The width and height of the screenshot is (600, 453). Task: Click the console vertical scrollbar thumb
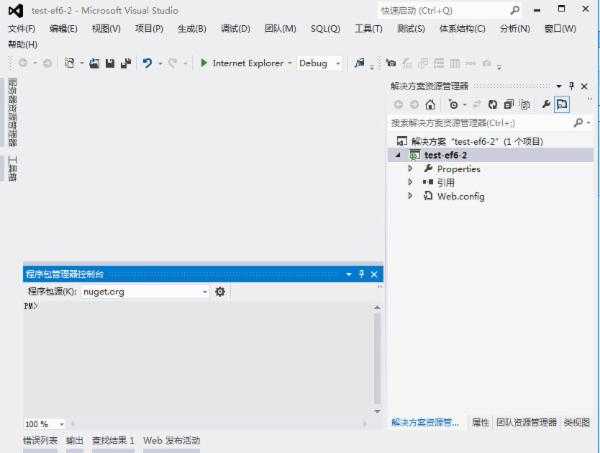377,359
